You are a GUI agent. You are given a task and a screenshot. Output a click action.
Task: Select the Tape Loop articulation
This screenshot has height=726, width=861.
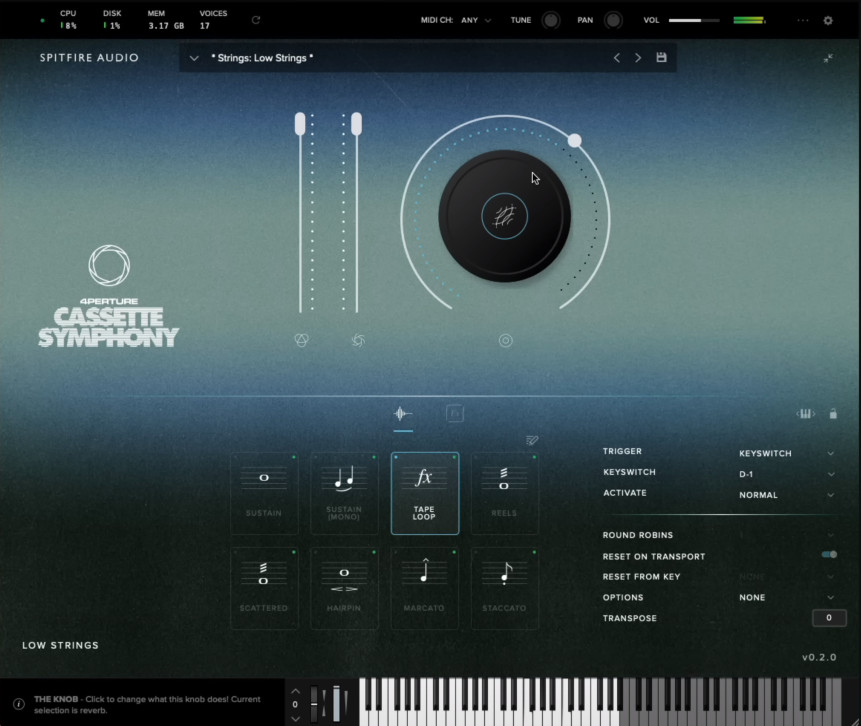tap(425, 493)
